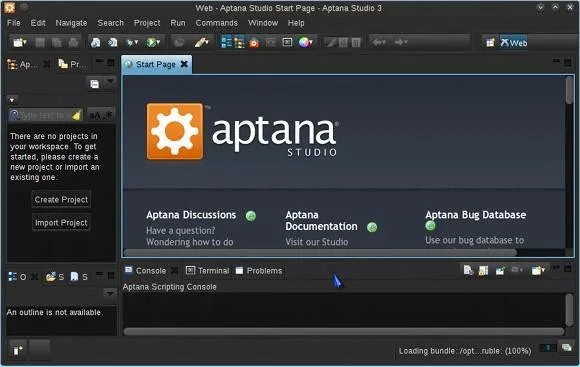Close the Start Page tab
The width and height of the screenshot is (580, 367).
pyautogui.click(x=184, y=64)
